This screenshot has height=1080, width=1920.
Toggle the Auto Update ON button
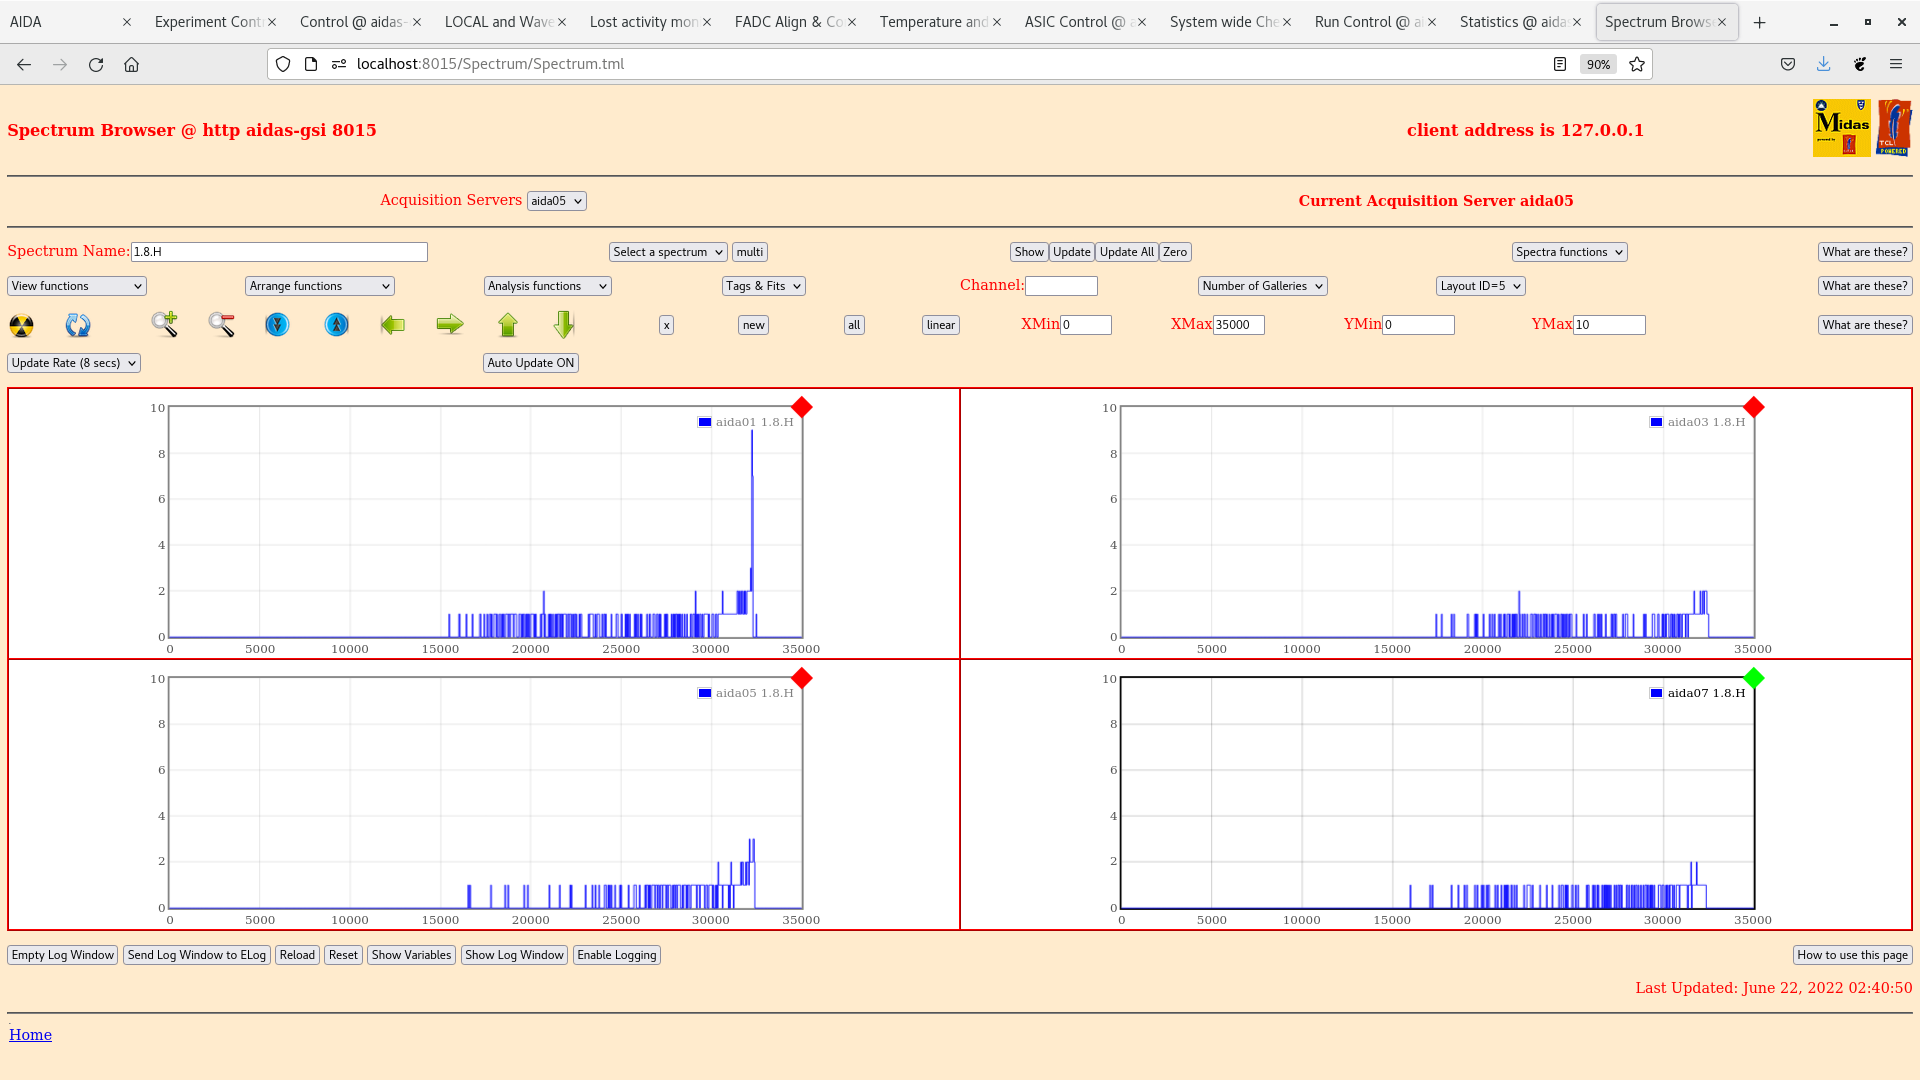coord(531,363)
